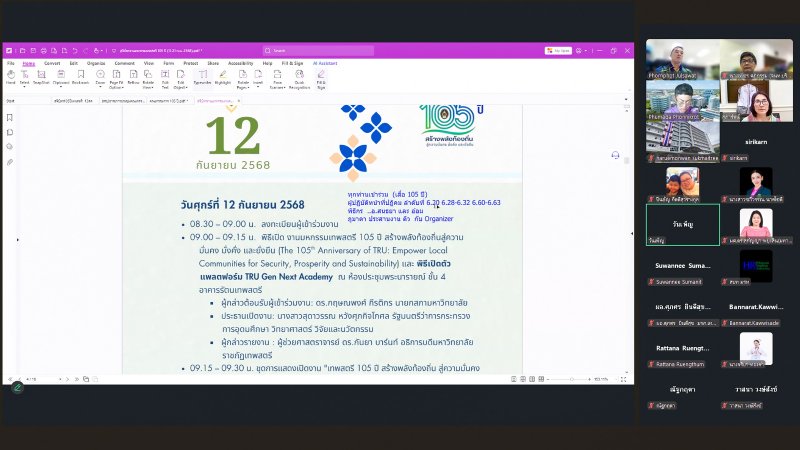
Task: Switch to facing pages view mode
Action: [532, 379]
